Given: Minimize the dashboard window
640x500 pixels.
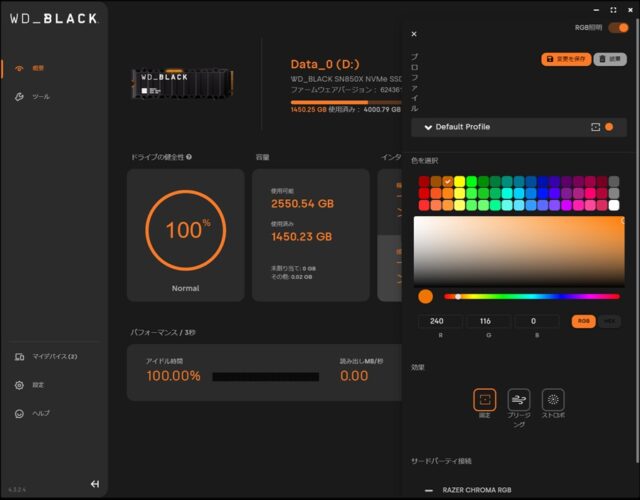Looking at the screenshot, I should point(596,10).
